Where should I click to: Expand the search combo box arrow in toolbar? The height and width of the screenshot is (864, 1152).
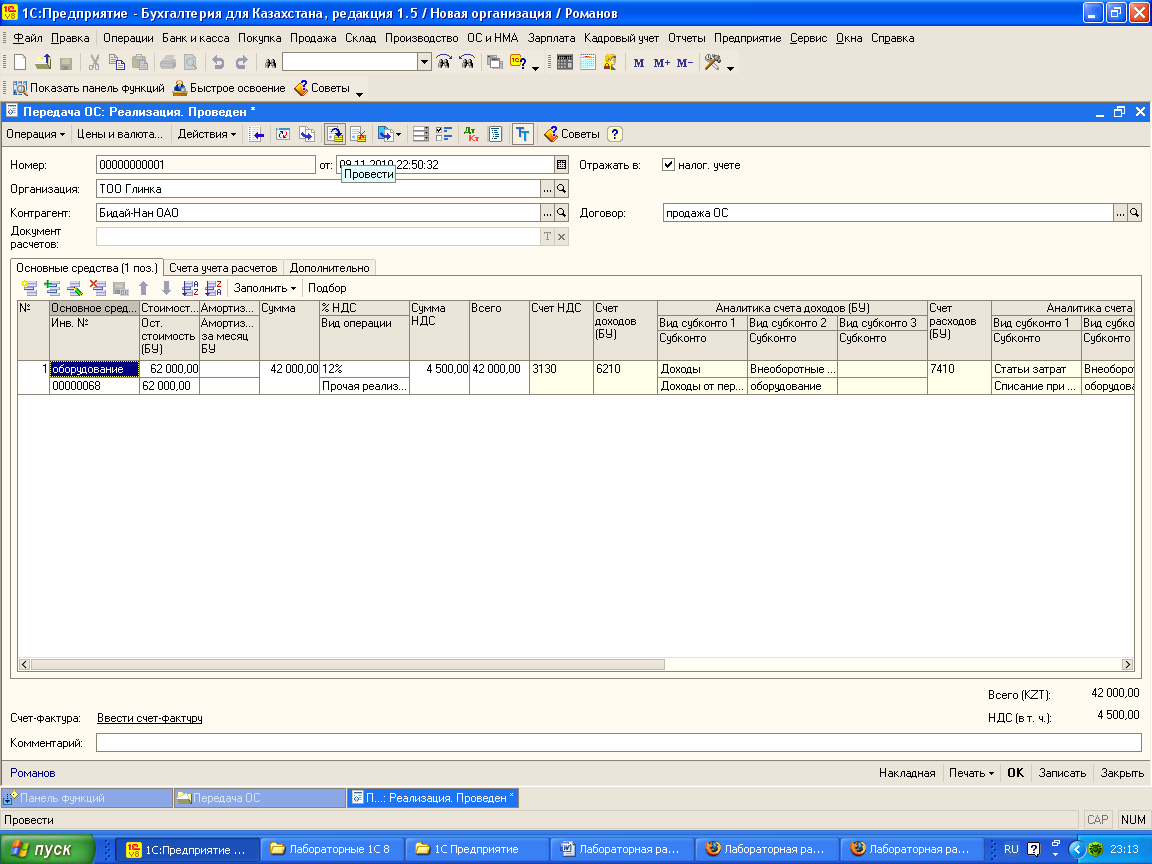[424, 62]
